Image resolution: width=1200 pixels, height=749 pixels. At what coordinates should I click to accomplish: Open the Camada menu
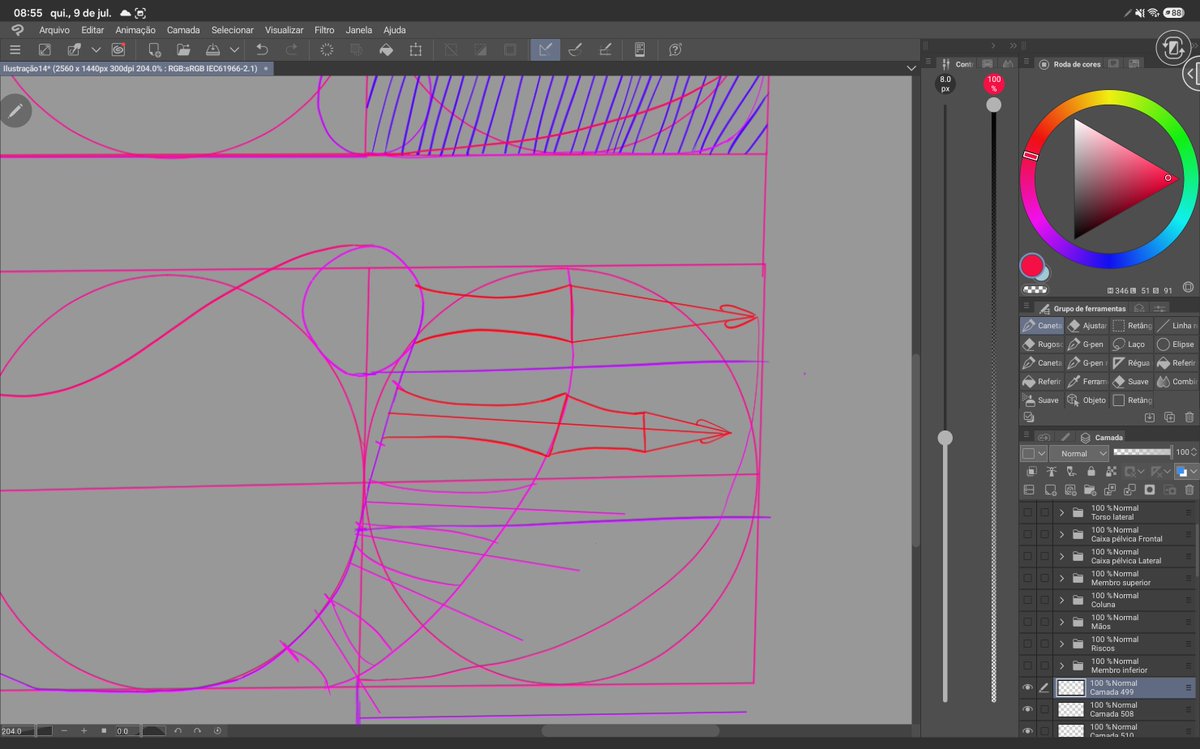183,30
